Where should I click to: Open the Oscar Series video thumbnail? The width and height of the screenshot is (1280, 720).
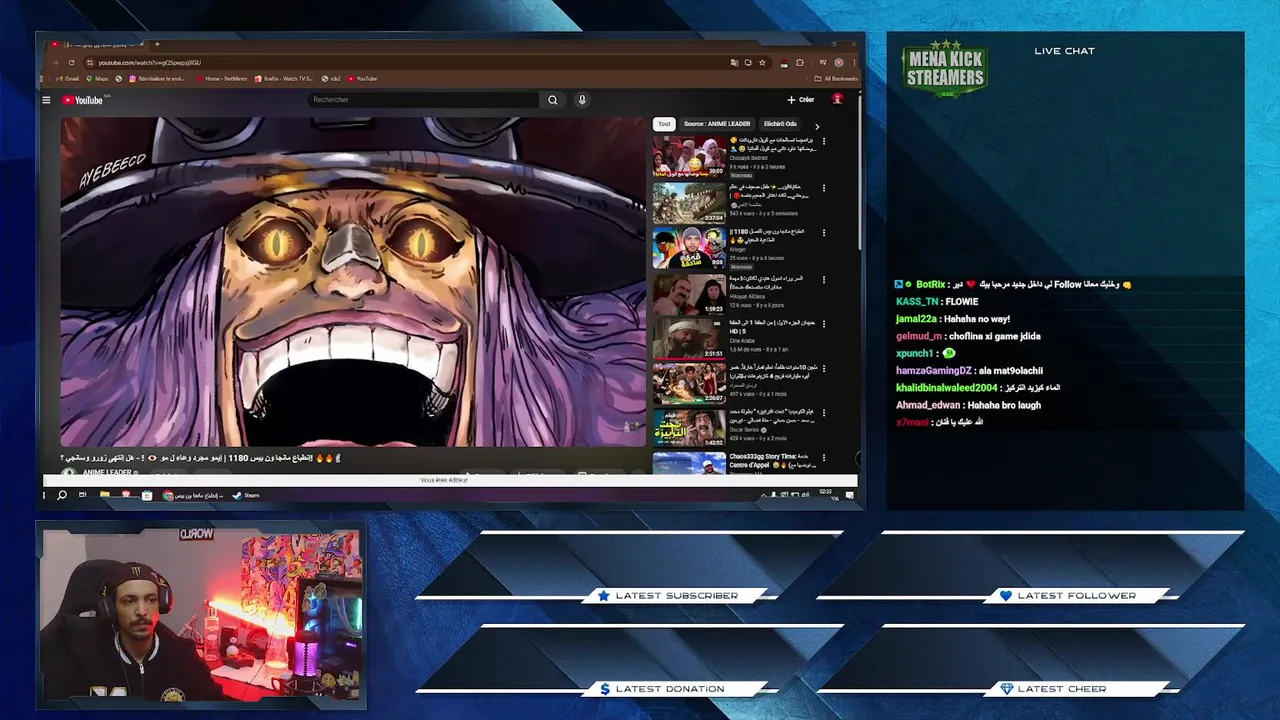(x=689, y=429)
